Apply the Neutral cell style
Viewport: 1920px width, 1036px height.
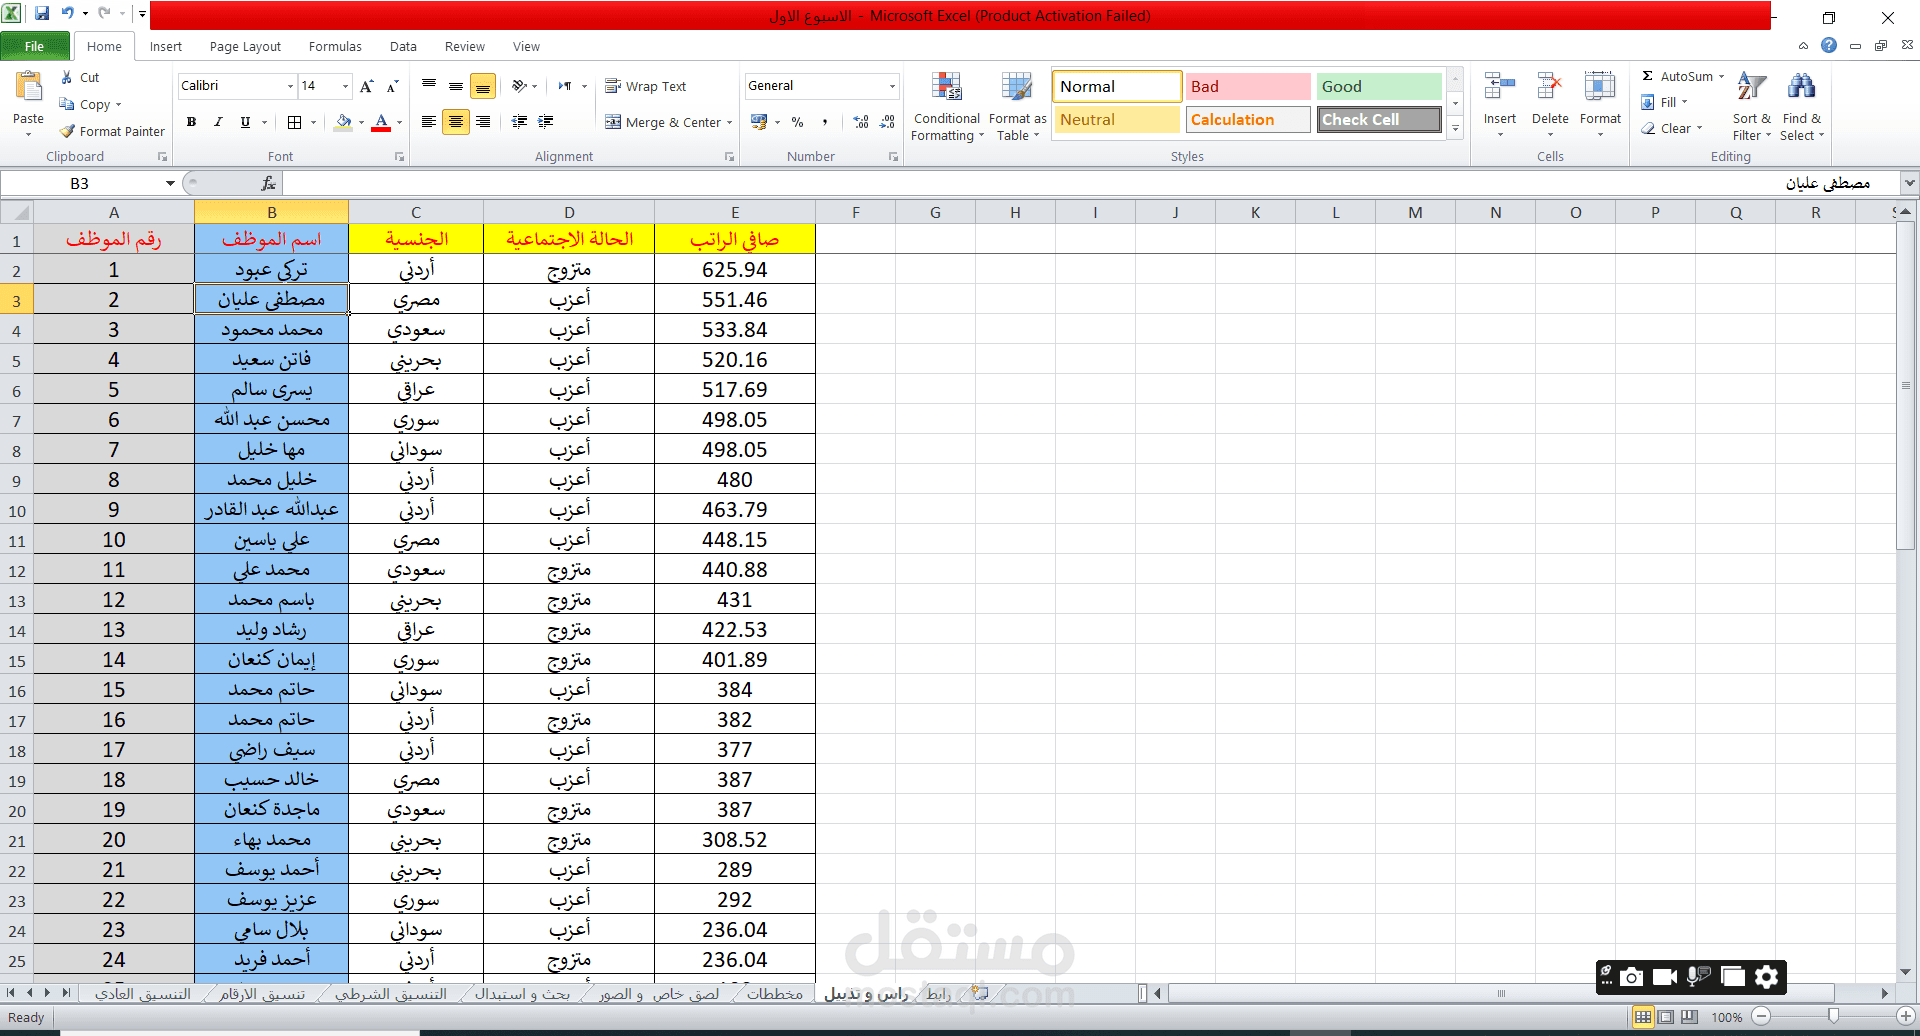(1116, 119)
